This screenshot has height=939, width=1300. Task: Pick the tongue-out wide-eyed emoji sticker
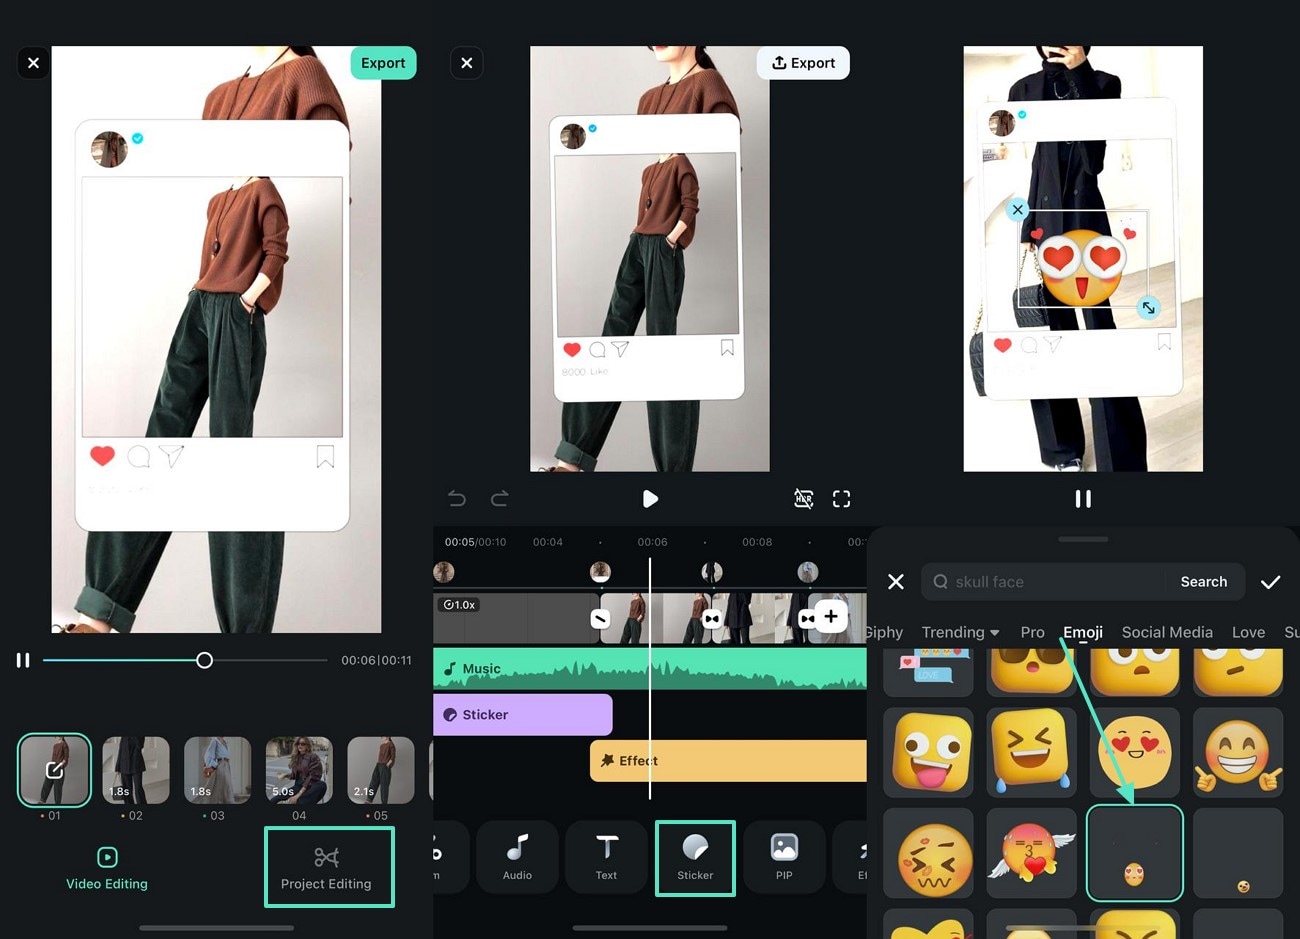(x=929, y=752)
